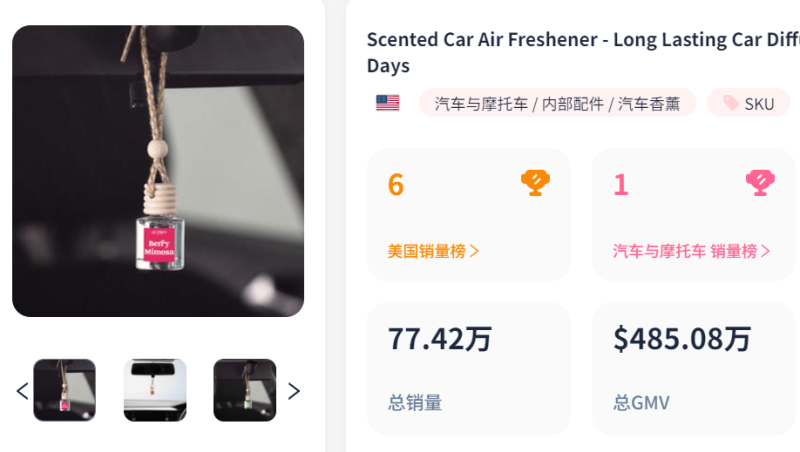Click the pink rank number 1
The width and height of the screenshot is (800, 452).
(621, 185)
